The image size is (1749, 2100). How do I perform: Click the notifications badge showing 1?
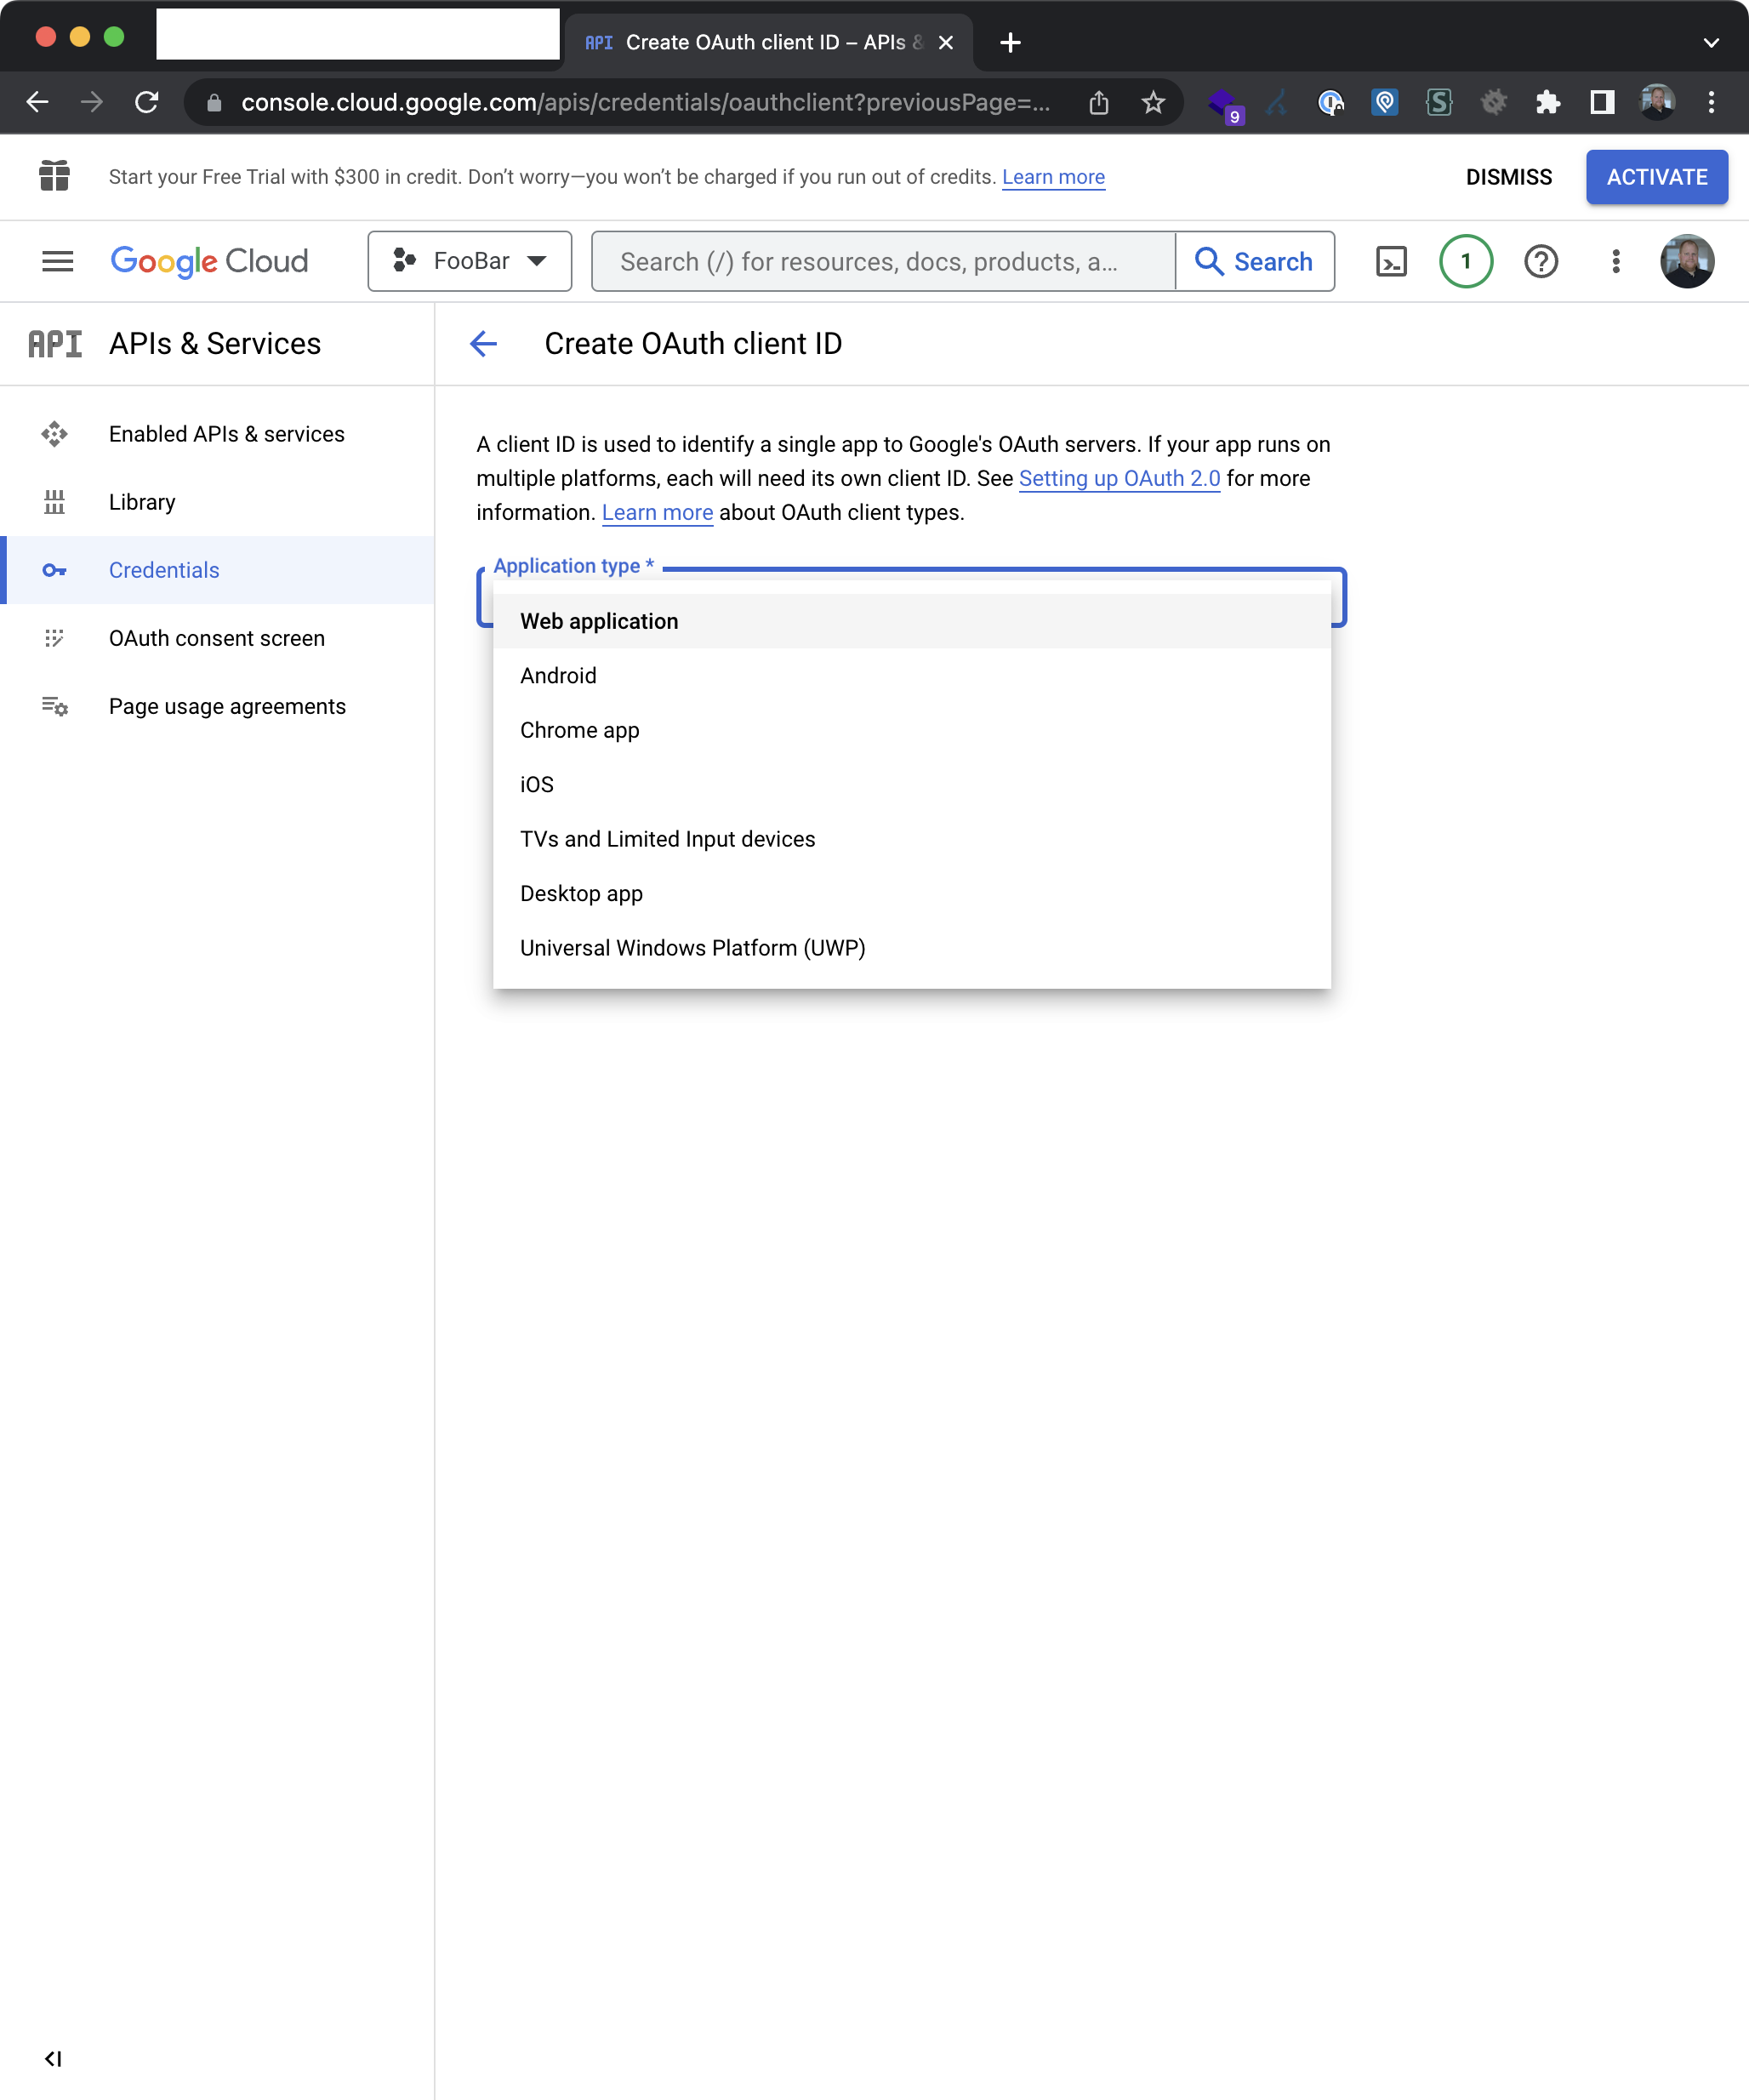click(x=1465, y=262)
